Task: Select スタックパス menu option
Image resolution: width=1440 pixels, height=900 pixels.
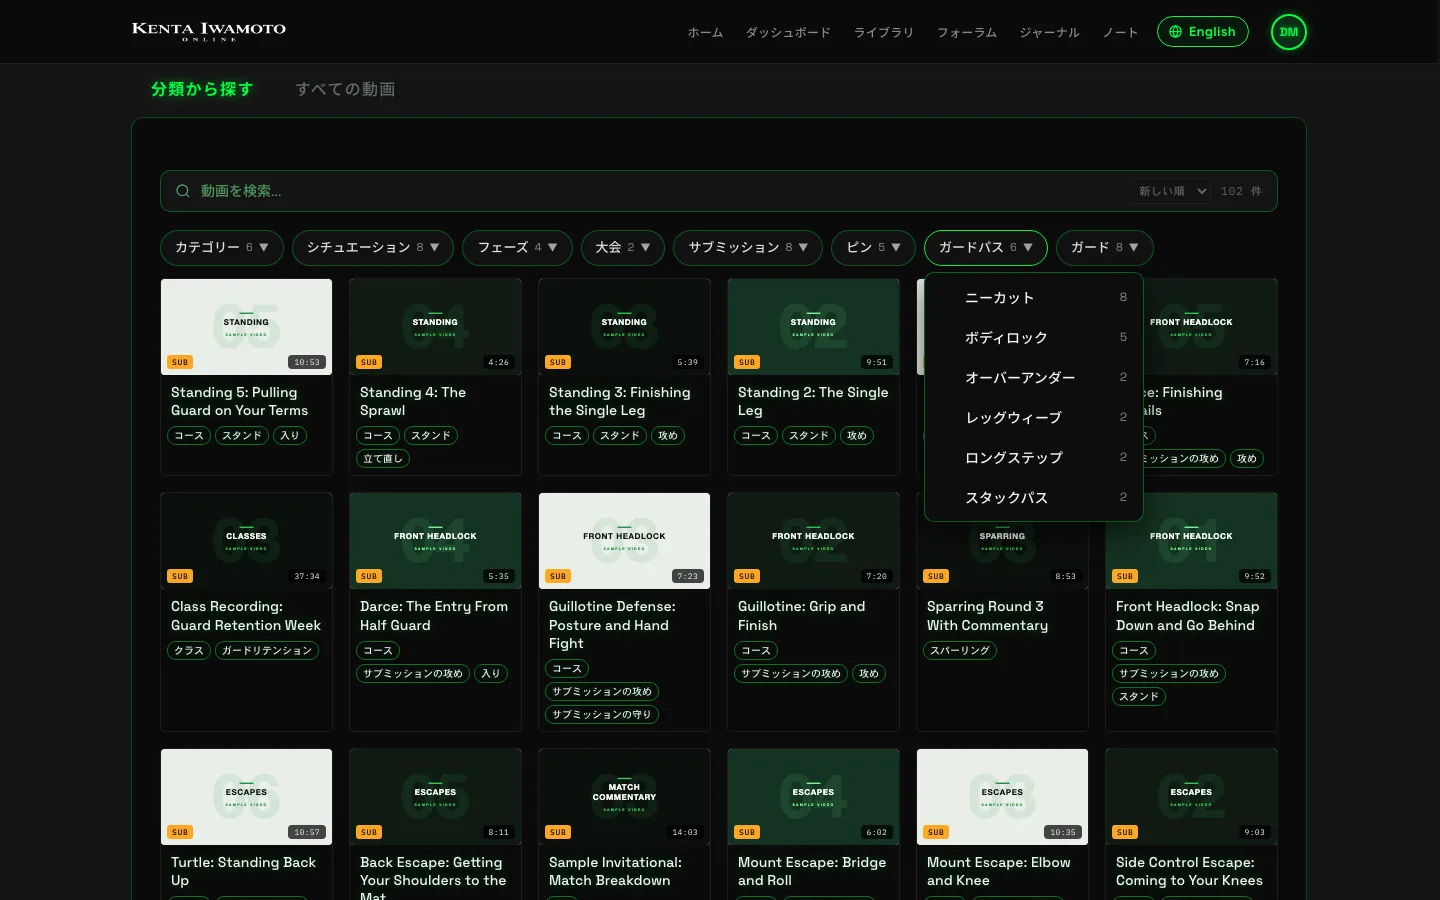Action: click(x=1034, y=497)
